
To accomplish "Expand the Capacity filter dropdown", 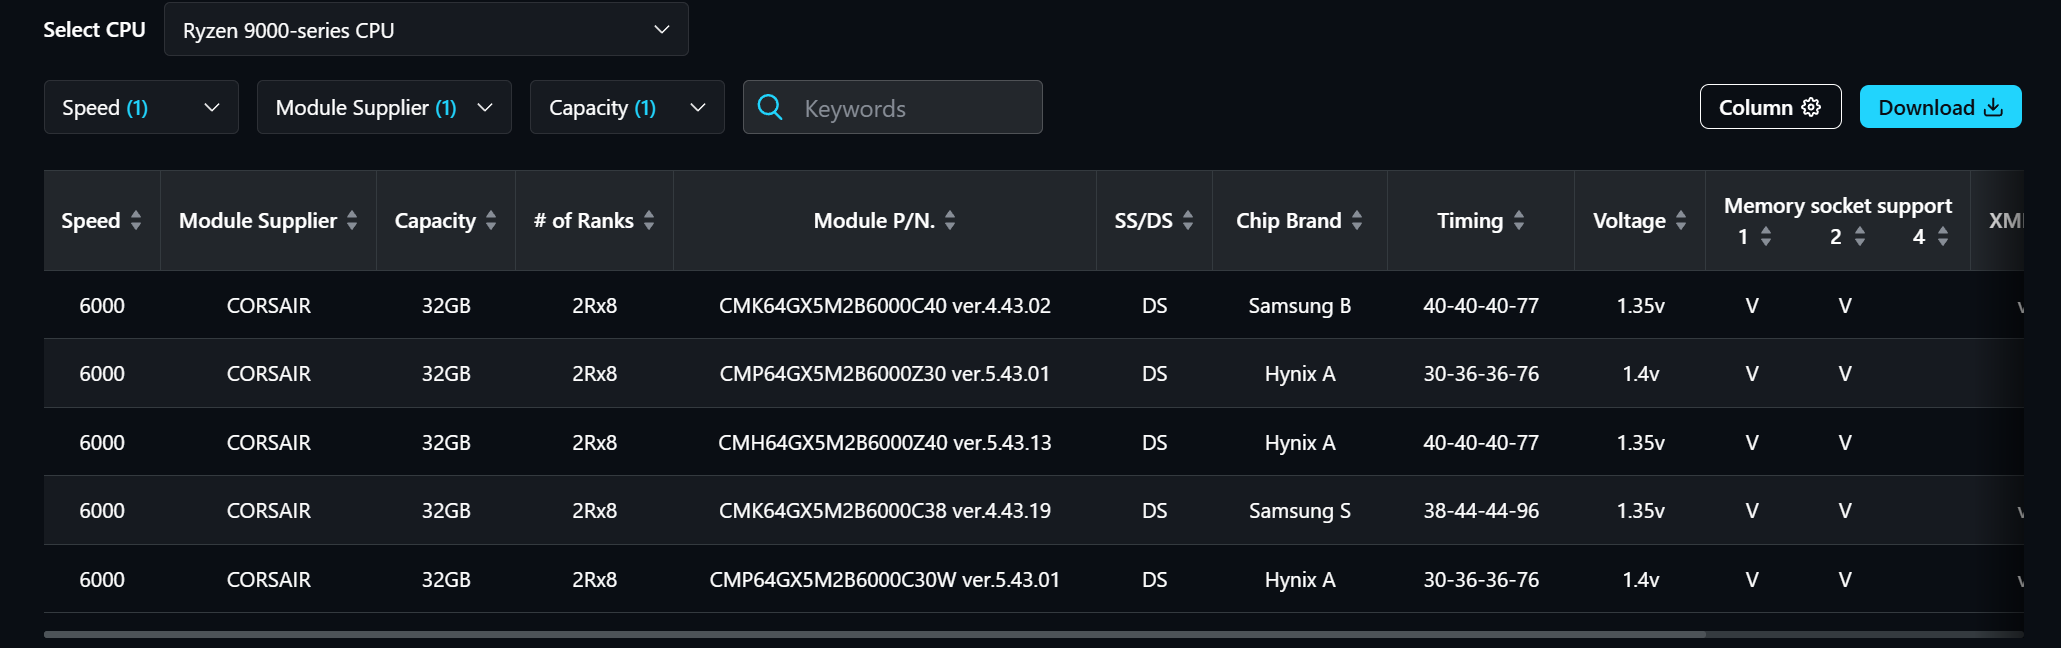I will coord(627,108).
